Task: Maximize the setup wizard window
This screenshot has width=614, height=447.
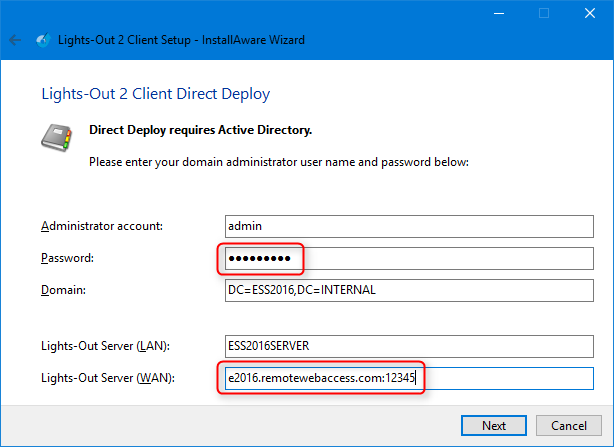Action: coord(544,14)
